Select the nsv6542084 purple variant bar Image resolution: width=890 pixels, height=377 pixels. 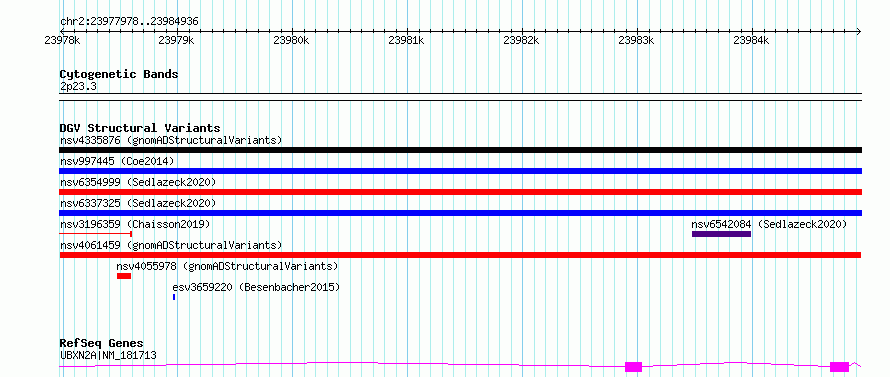pos(721,234)
